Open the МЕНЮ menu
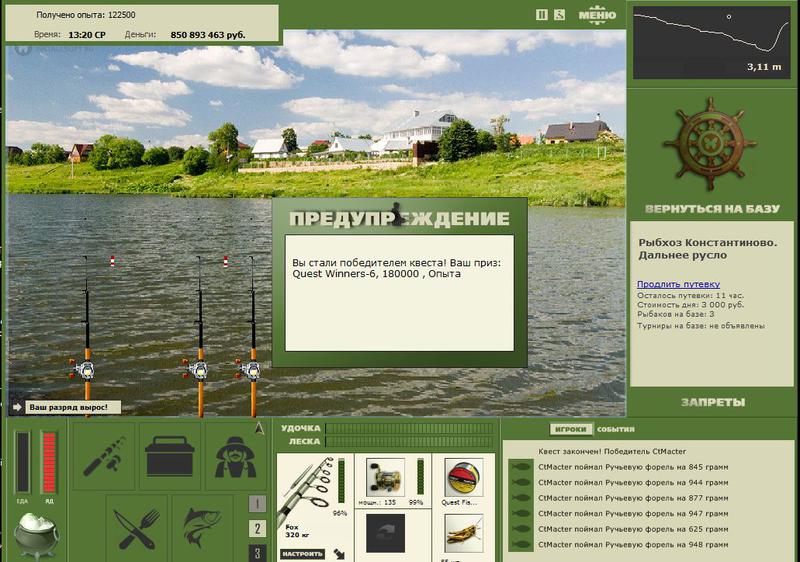 pos(597,15)
